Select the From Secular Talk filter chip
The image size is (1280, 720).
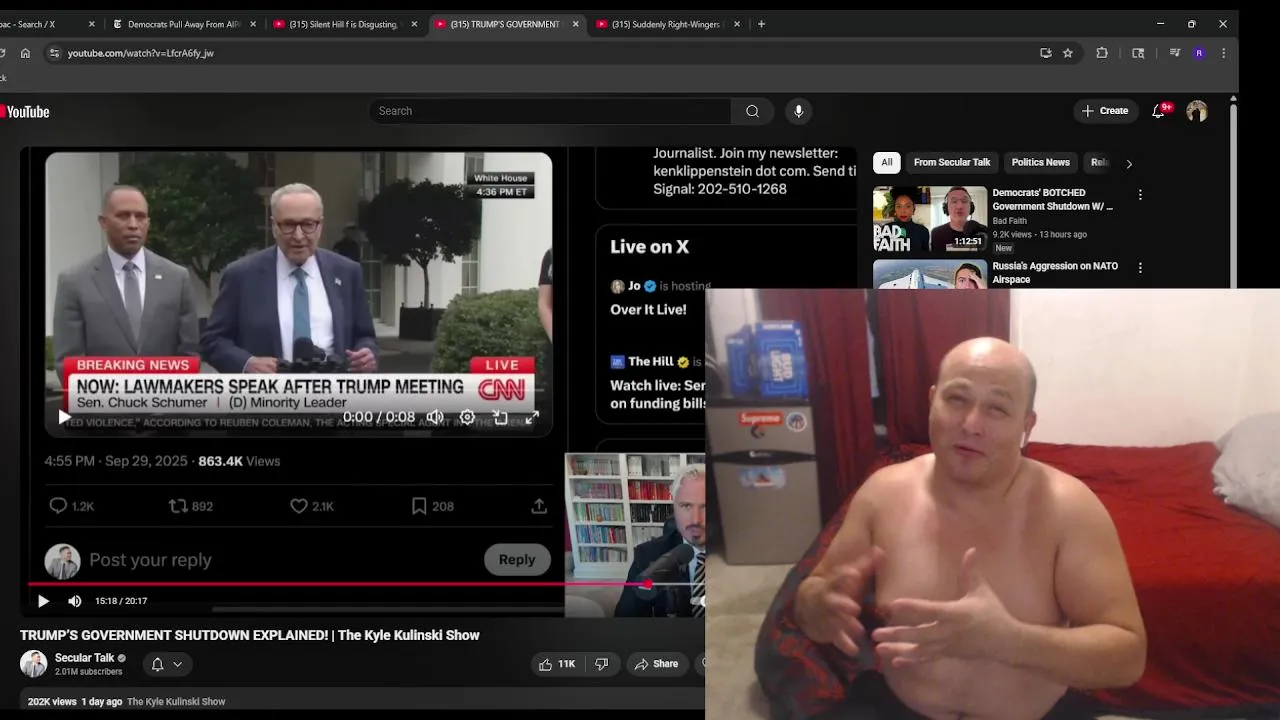952,162
